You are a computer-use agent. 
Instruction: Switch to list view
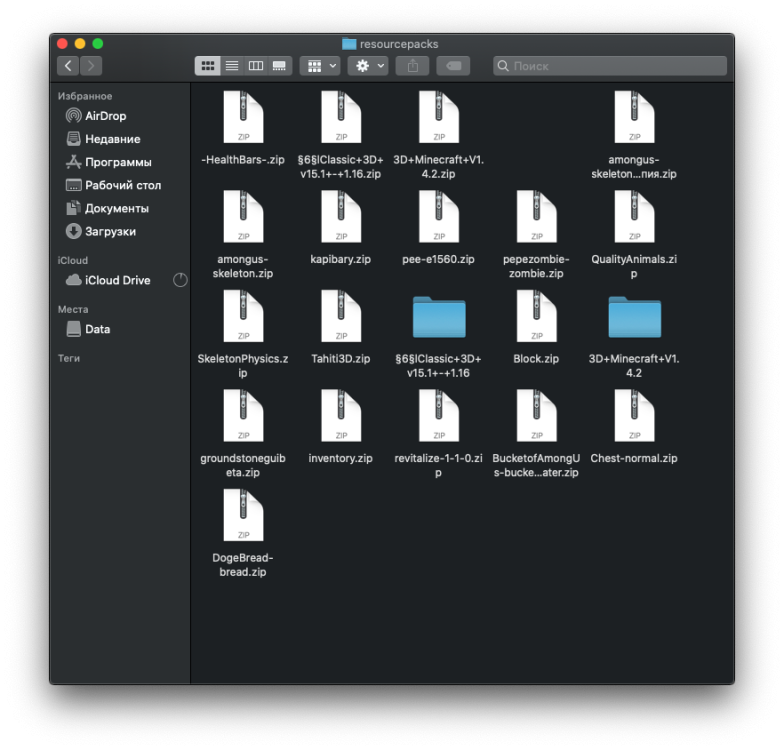click(x=232, y=66)
